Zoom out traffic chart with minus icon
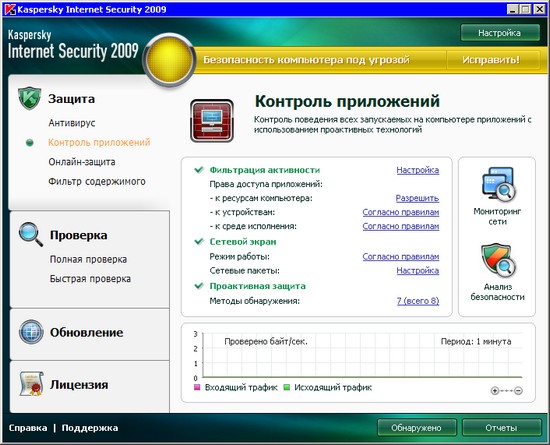The width and height of the screenshot is (550, 445). tap(518, 390)
